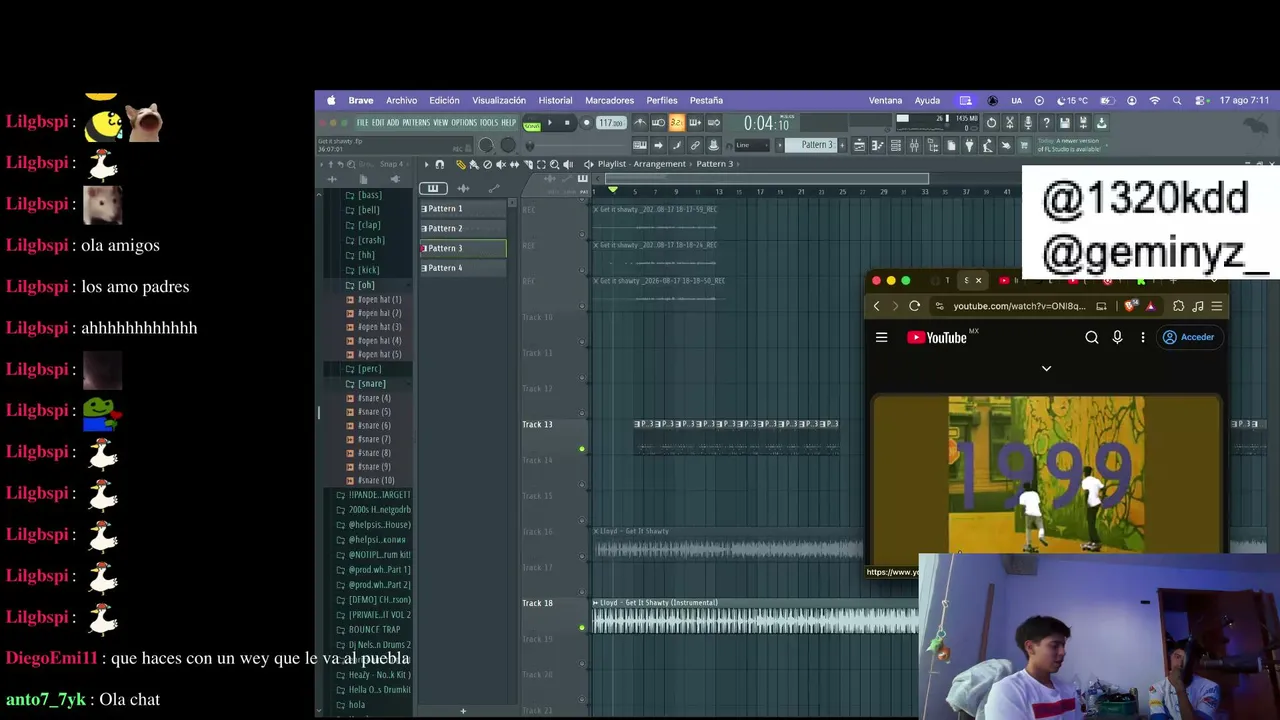This screenshot has height=720, width=1280.
Task: Open the plugin picker plug icon
Action: click(969, 145)
